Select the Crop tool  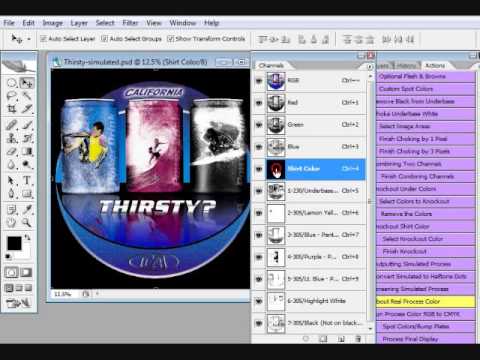pyautogui.click(x=12, y=109)
